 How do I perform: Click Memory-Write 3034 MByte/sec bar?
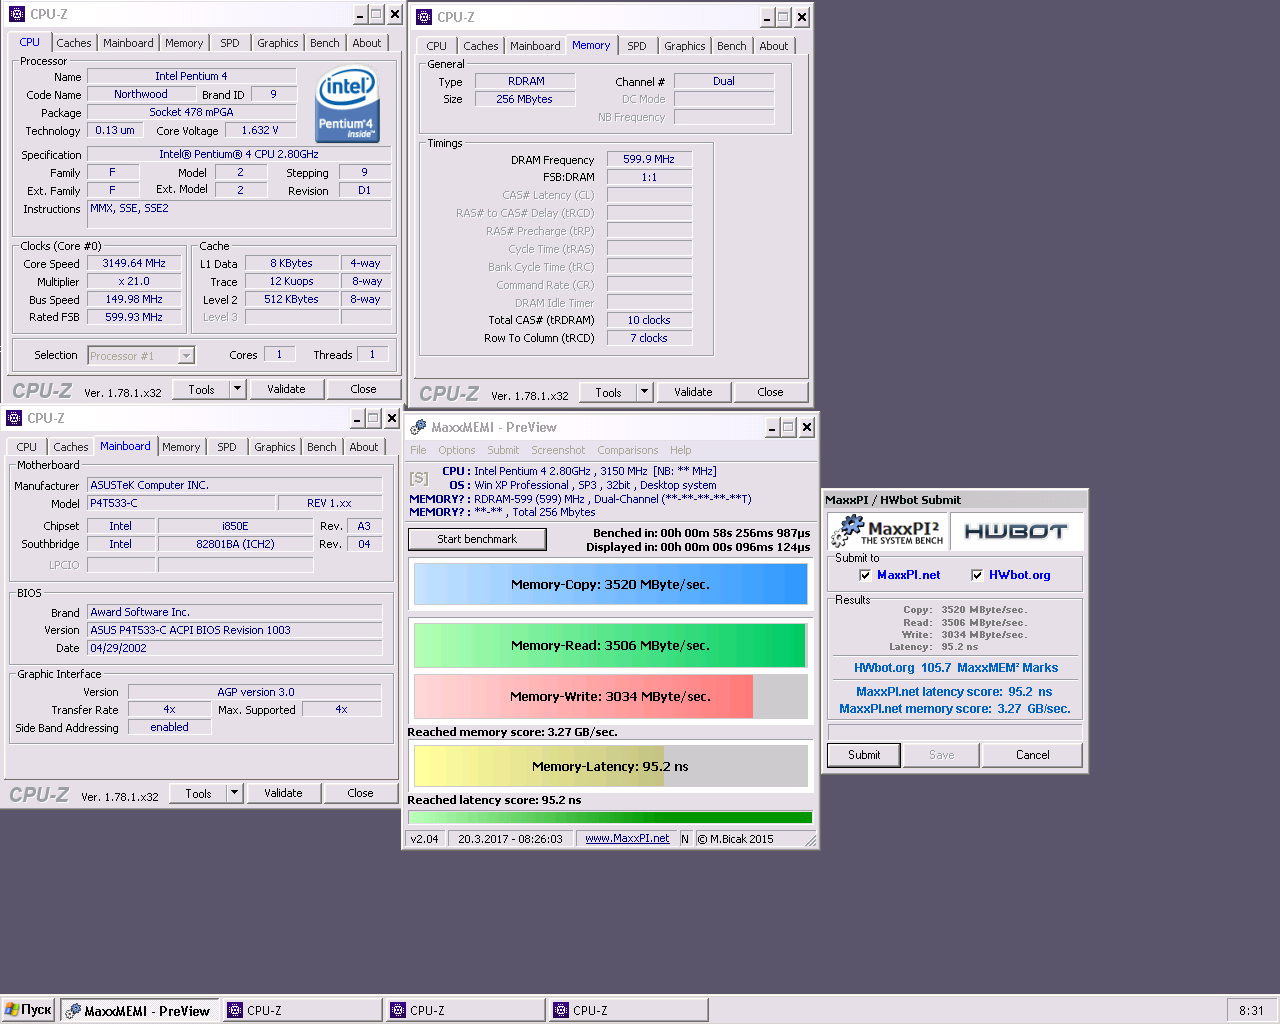click(x=610, y=696)
